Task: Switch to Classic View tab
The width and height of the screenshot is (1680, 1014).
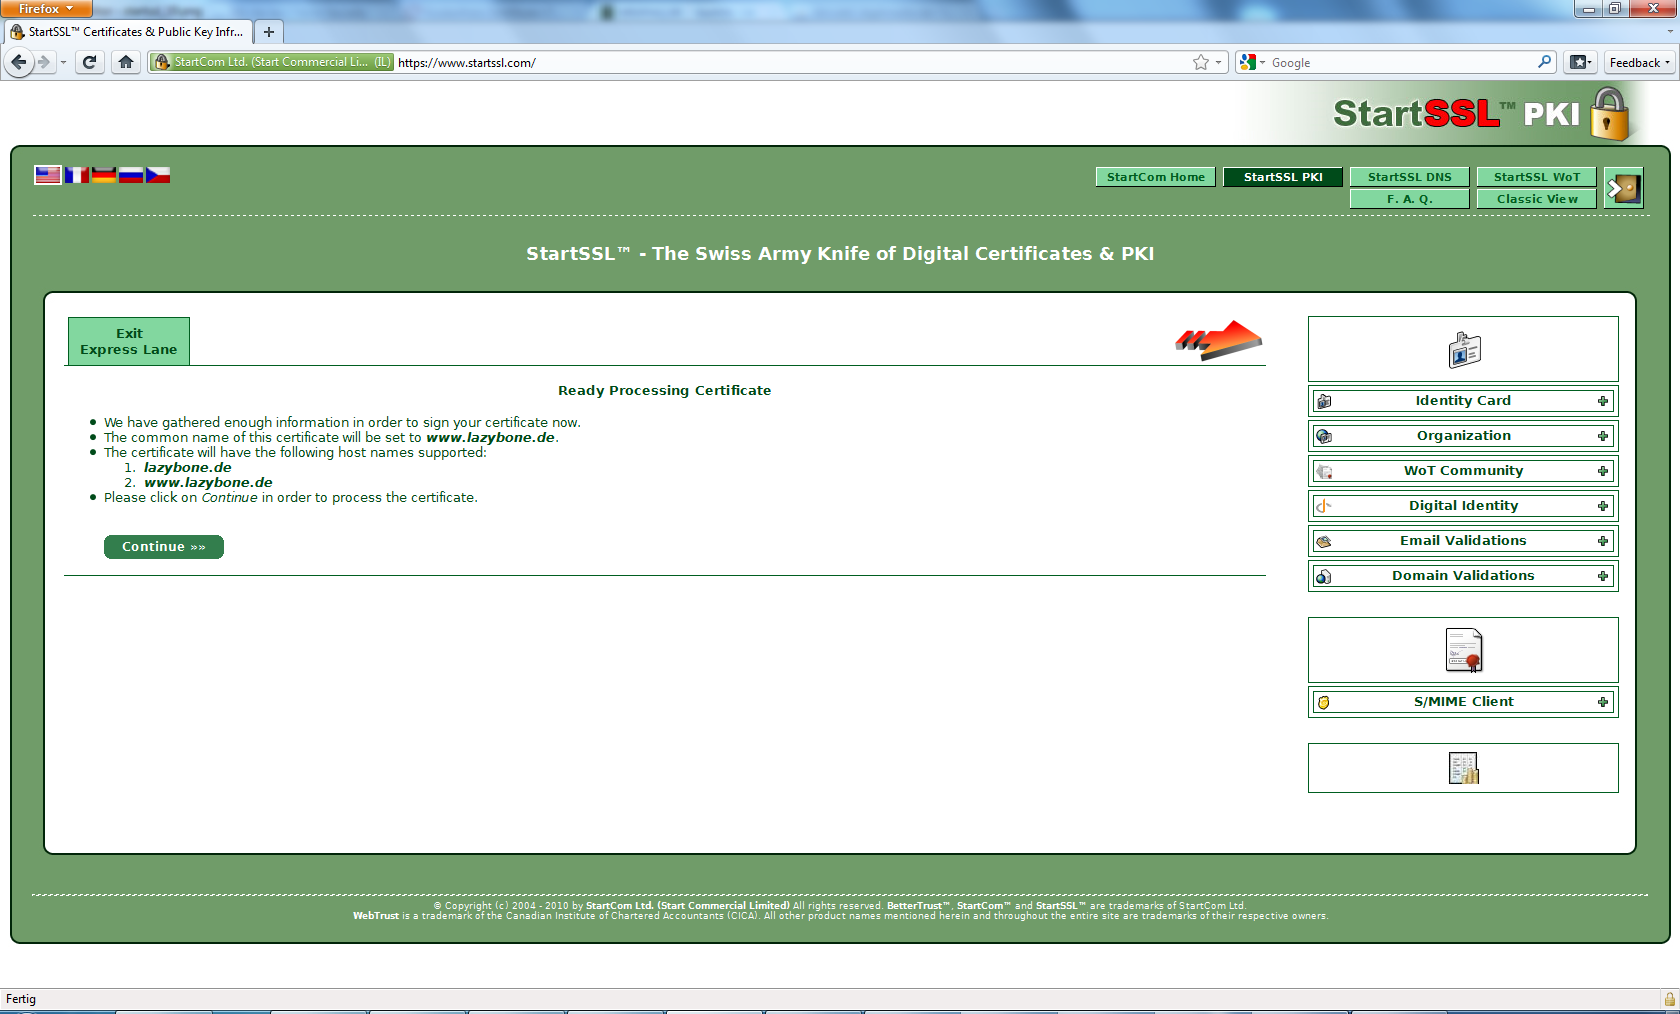Action: tap(1537, 199)
